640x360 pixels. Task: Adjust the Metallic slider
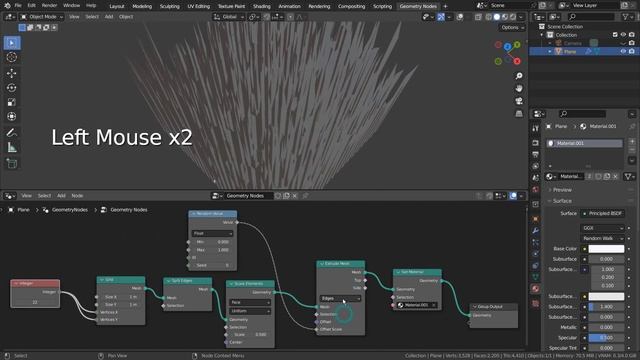pos(606,327)
